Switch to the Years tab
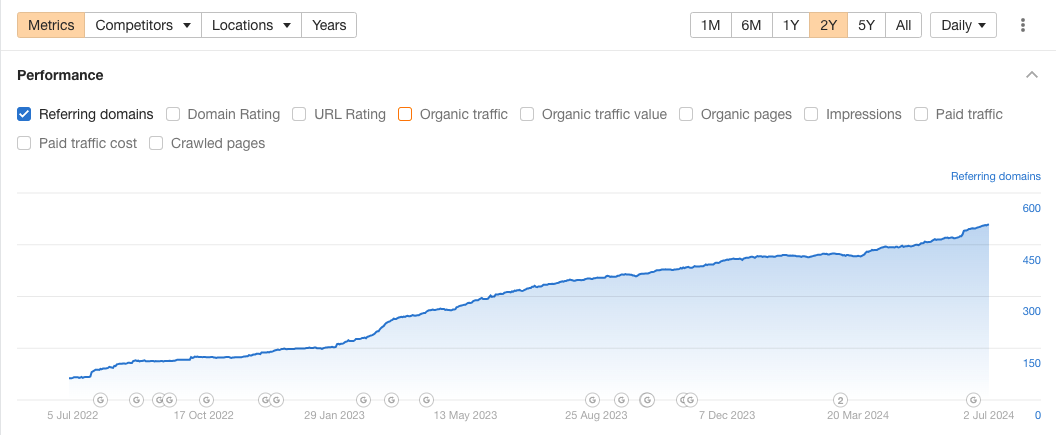The image size is (1056, 435). pos(329,25)
